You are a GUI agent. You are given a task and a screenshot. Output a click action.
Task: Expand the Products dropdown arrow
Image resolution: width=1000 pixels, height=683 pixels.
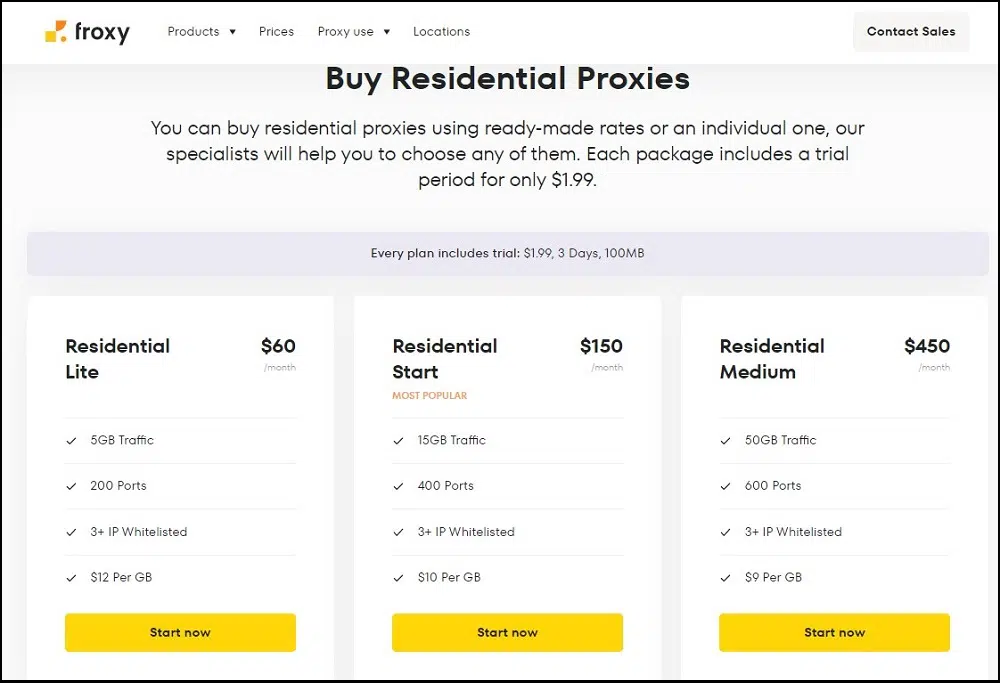(x=233, y=32)
